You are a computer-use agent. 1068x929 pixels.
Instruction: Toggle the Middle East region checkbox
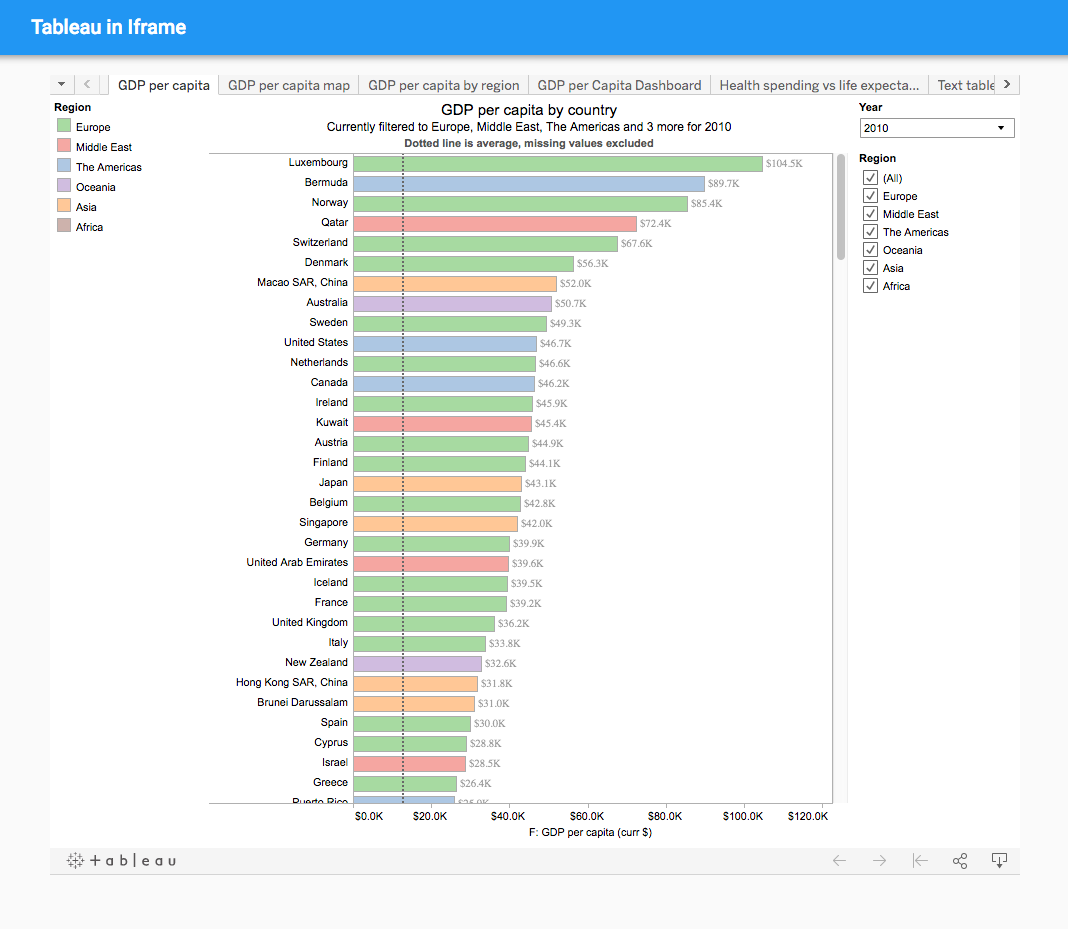tap(870, 214)
